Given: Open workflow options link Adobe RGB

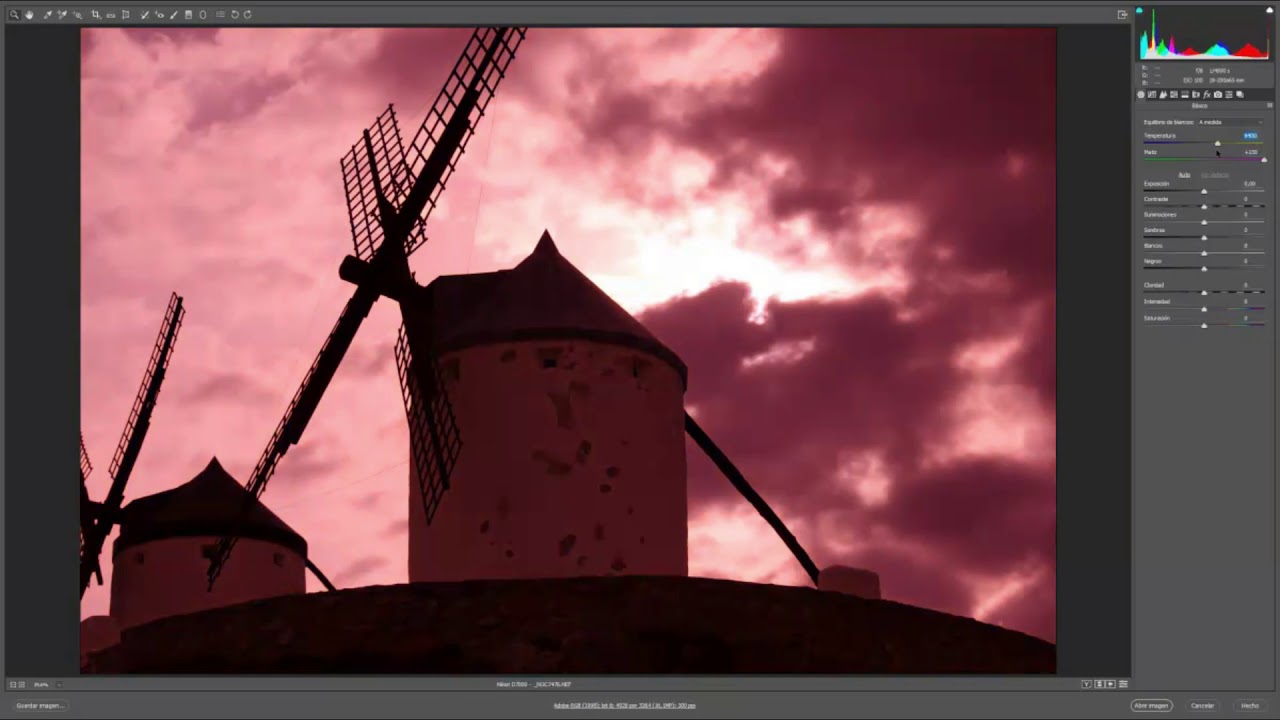Looking at the screenshot, I should (624, 705).
